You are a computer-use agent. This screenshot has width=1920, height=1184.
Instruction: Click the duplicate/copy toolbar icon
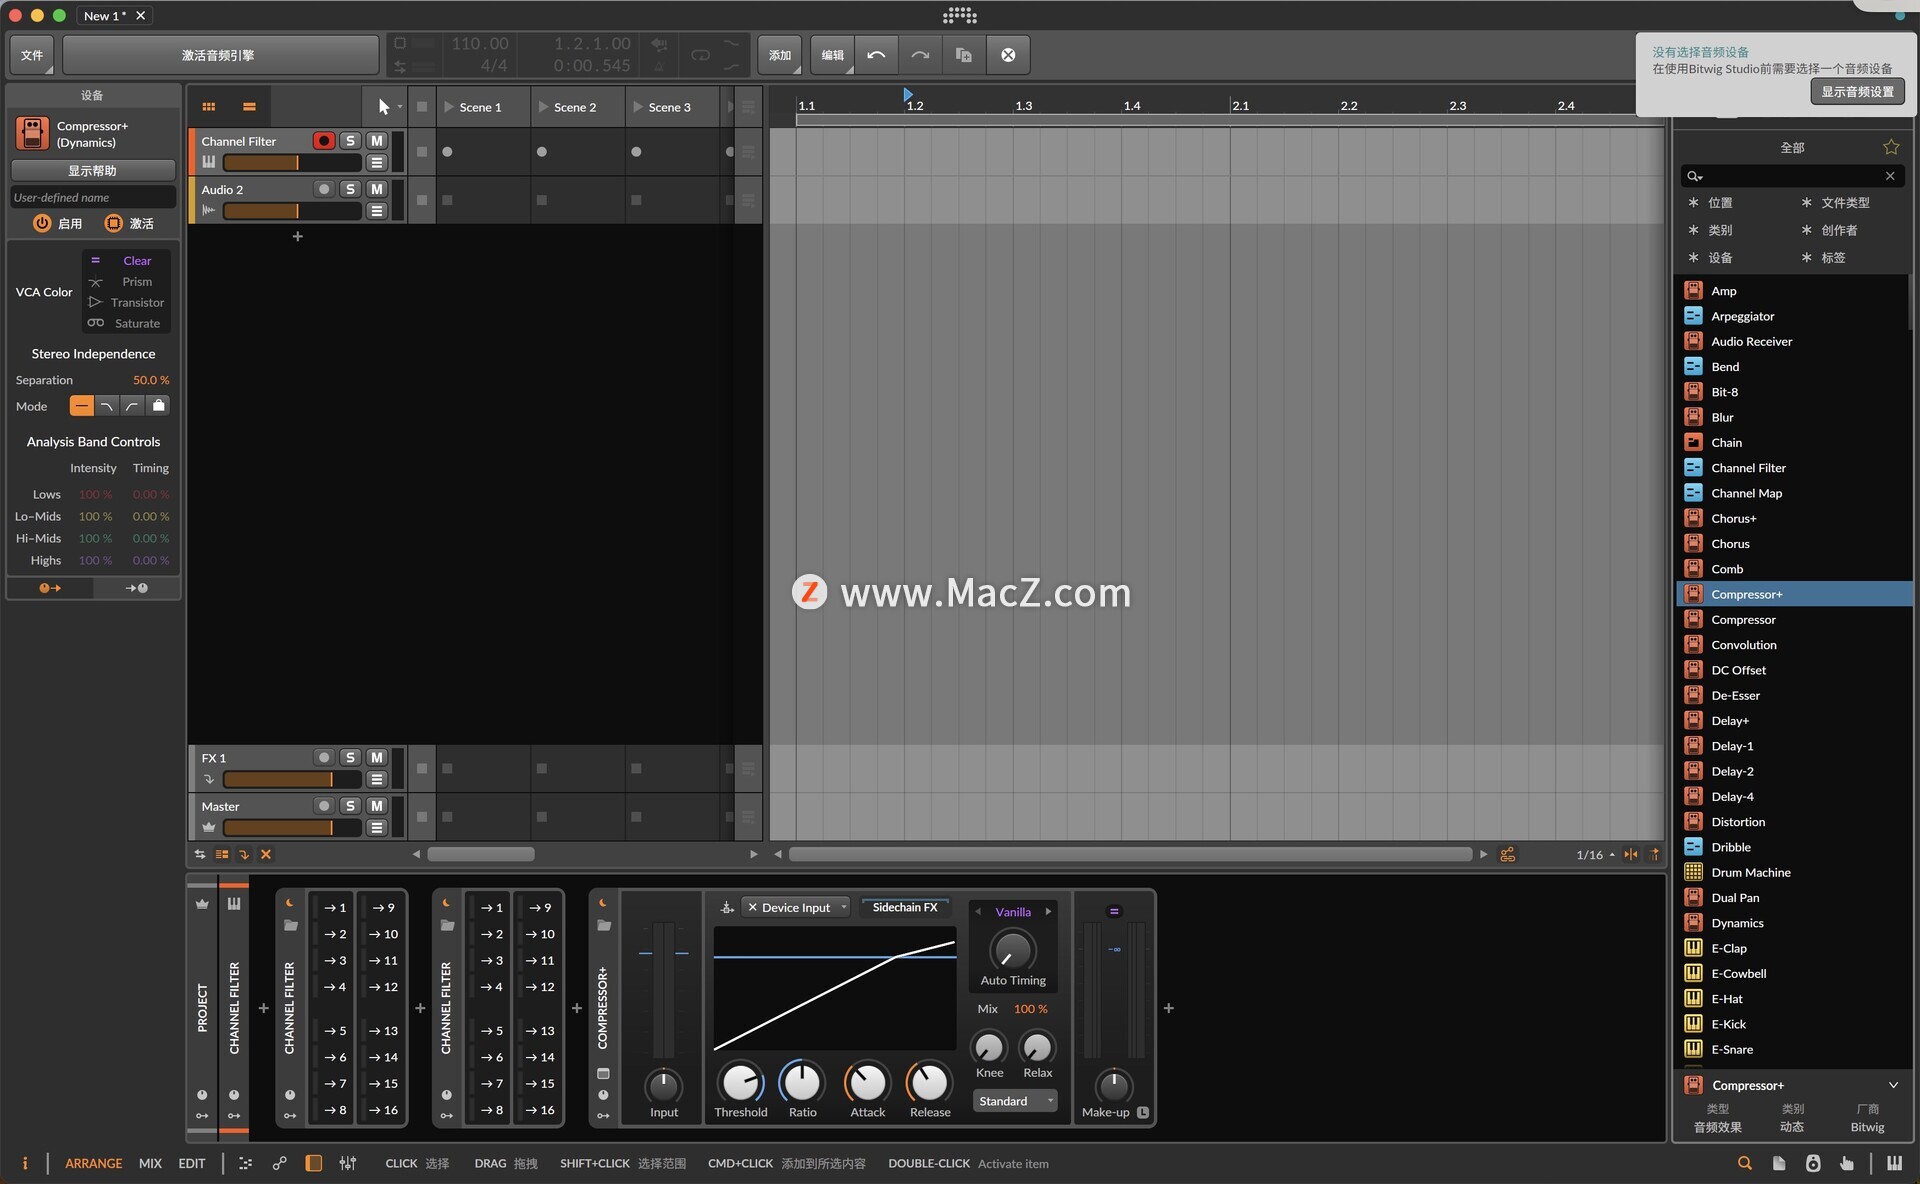[963, 55]
